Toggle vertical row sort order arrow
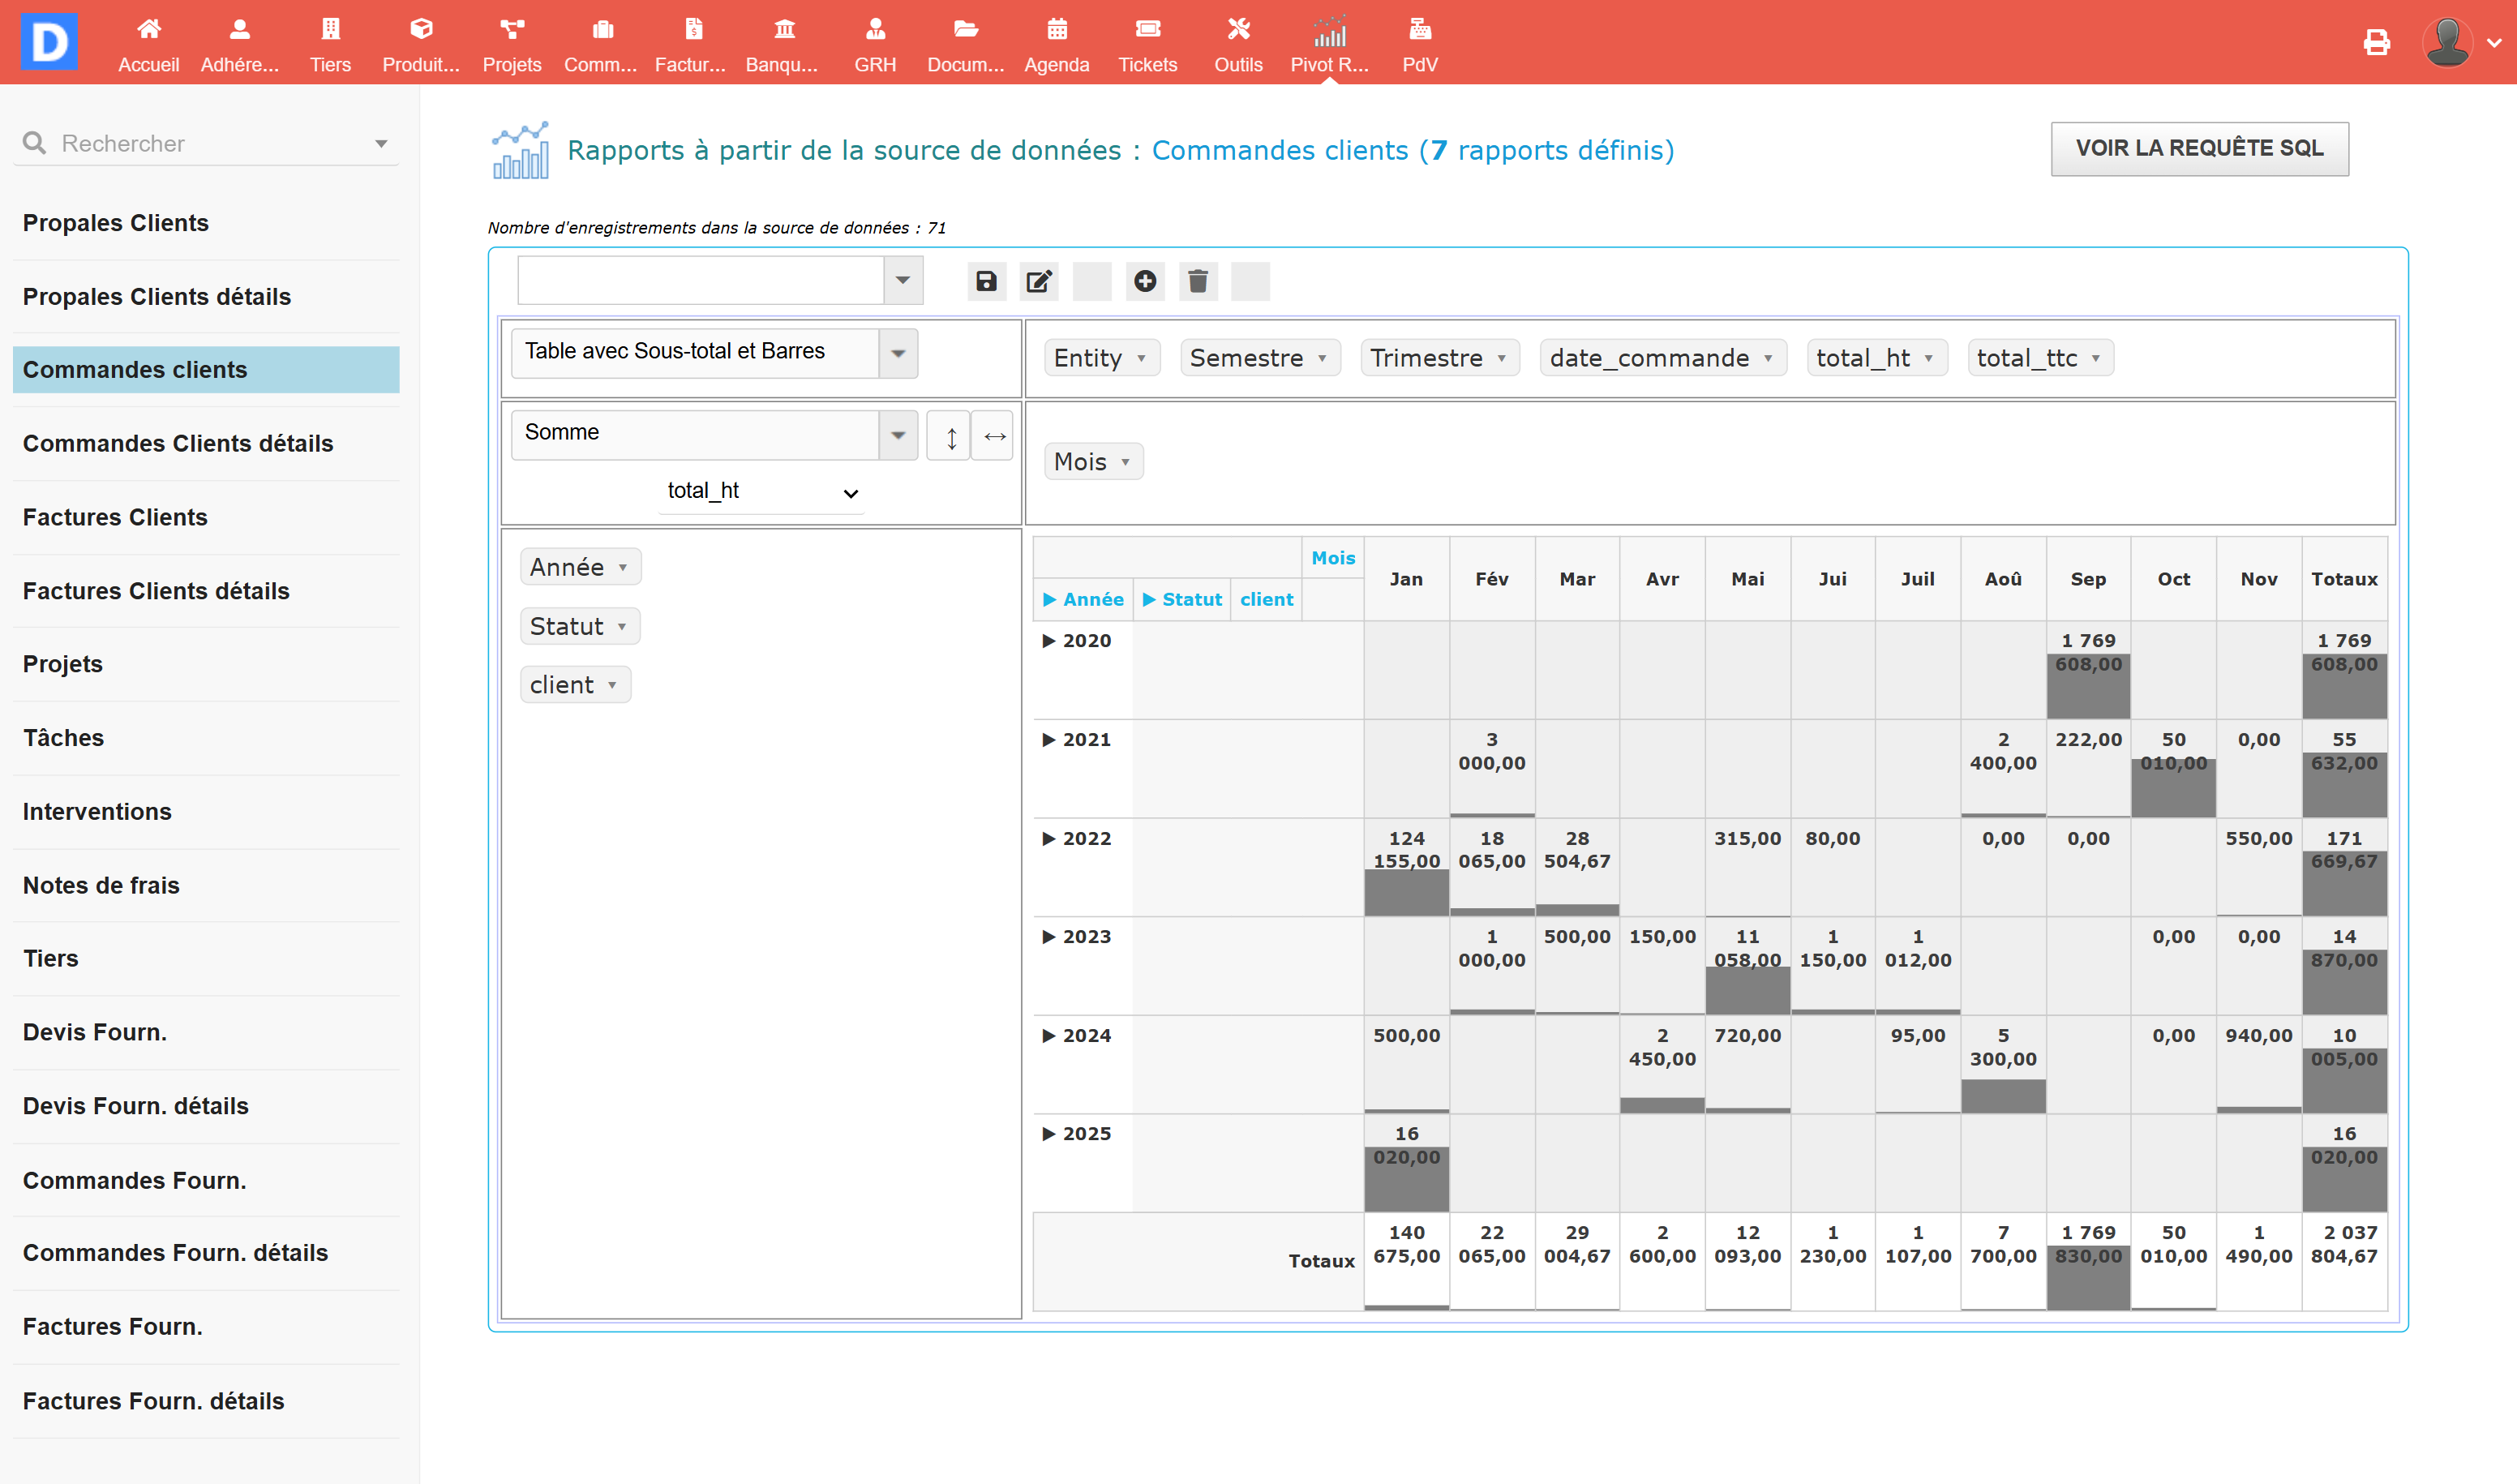Screen dimensions: 2517x1484 (950, 436)
